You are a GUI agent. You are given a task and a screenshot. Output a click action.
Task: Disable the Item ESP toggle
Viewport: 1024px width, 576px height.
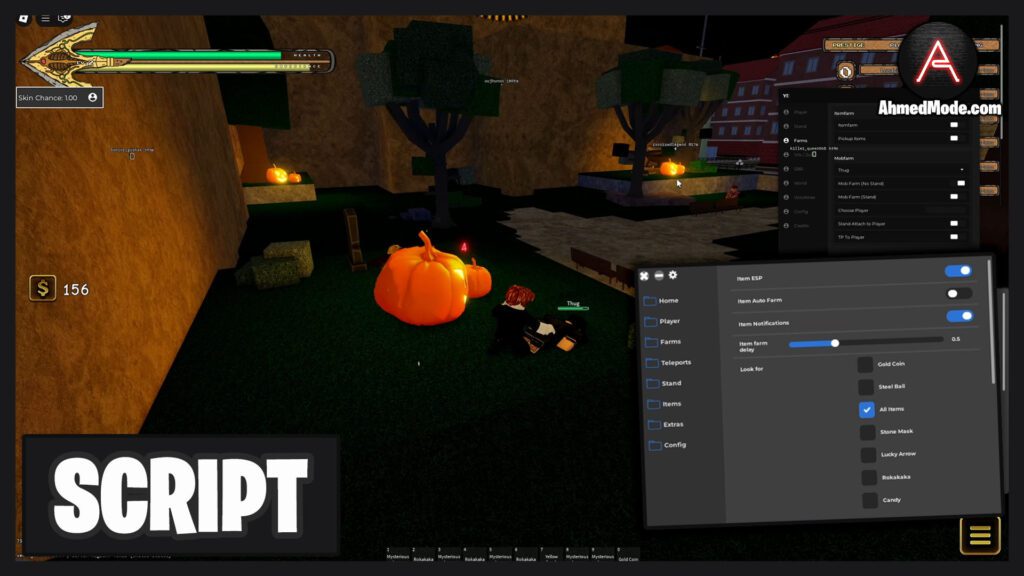point(958,271)
